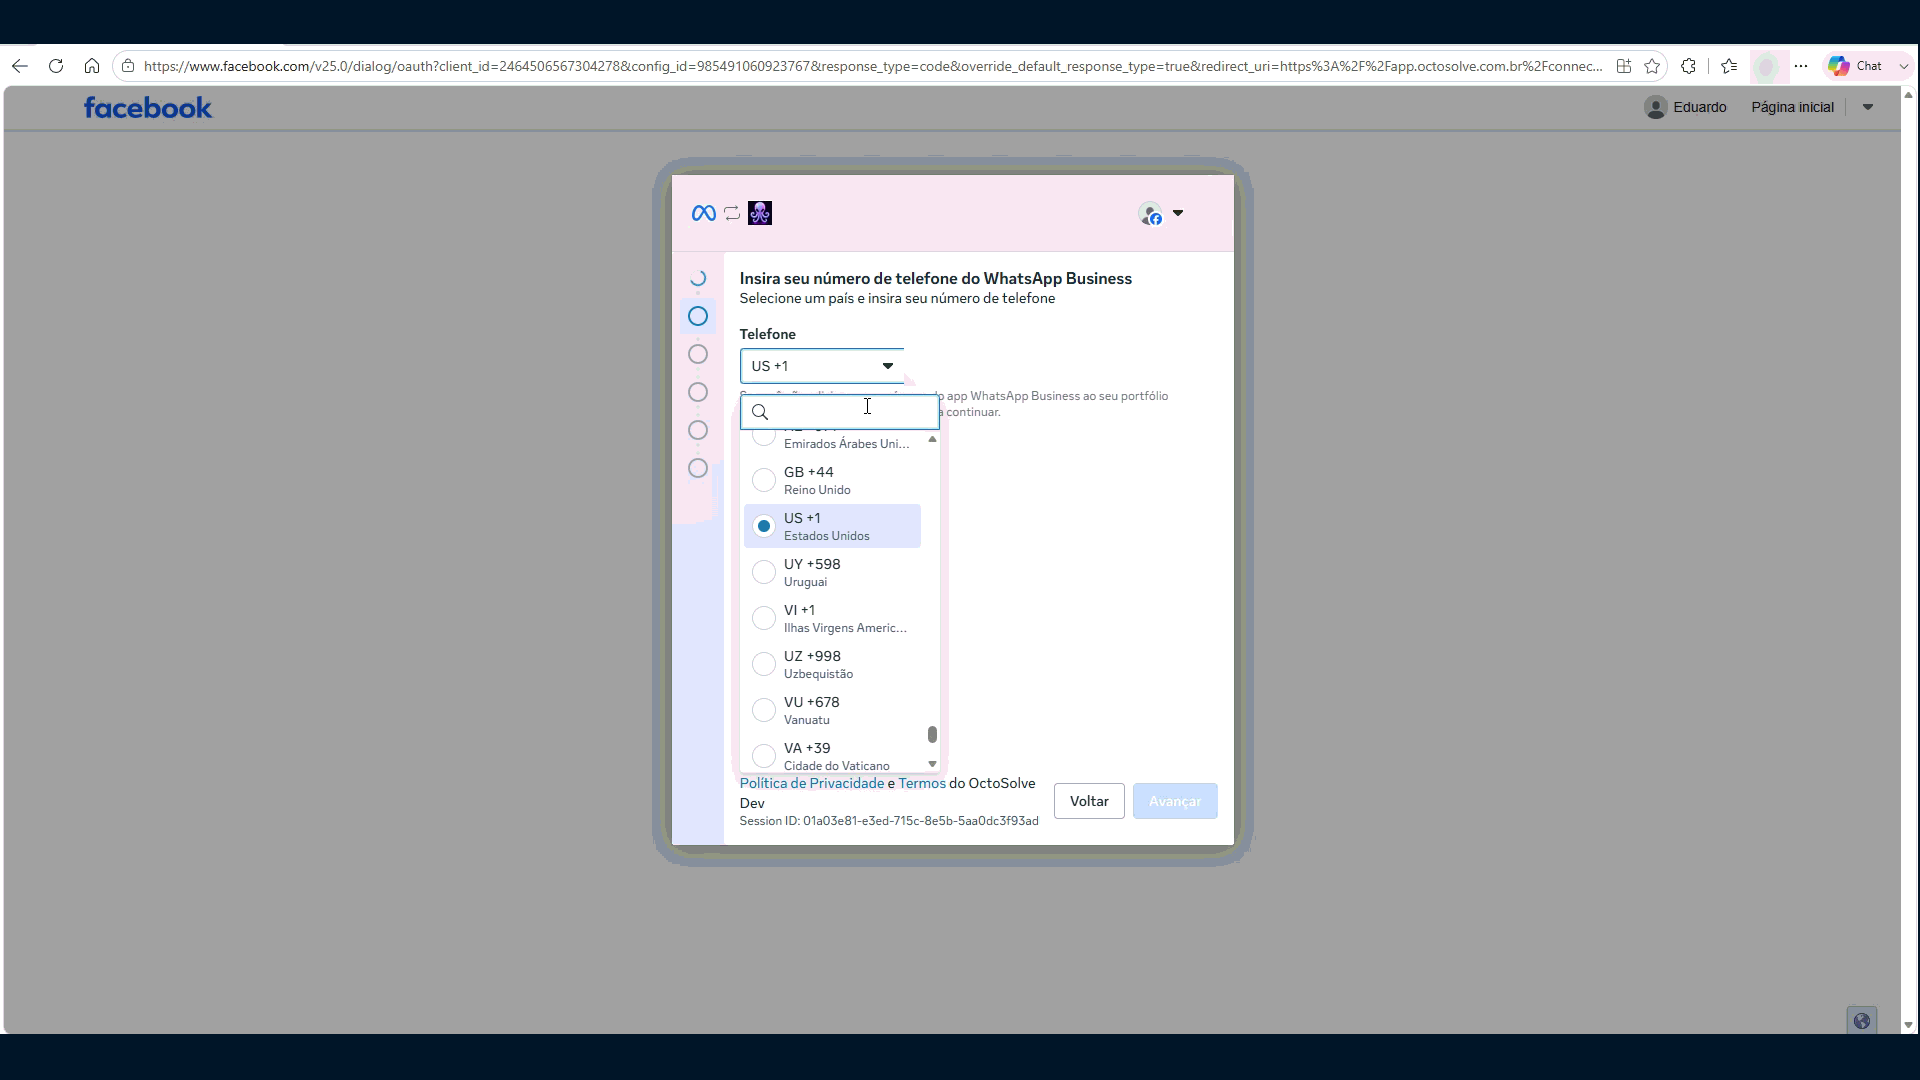Click the country list scrollbar thumb

932,735
